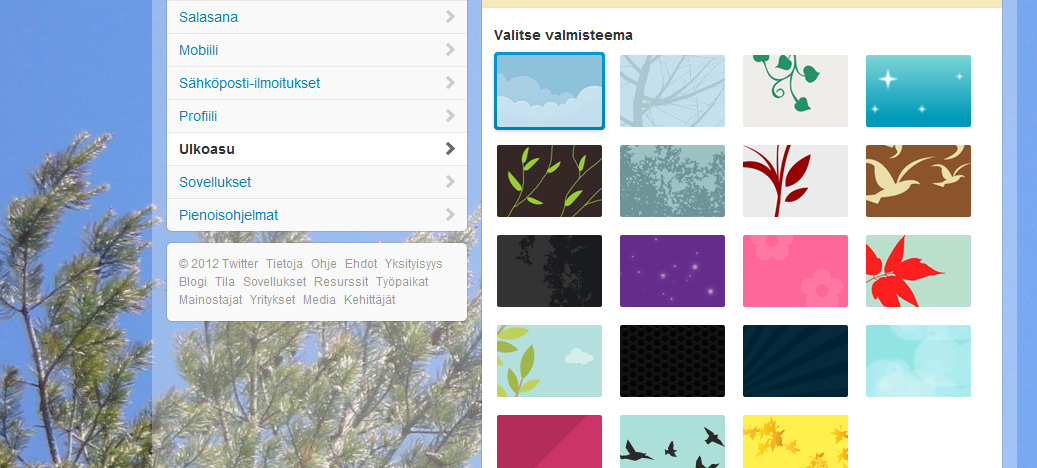Open the Blogi footer link
The image size is (1037, 468).
[x=192, y=282]
